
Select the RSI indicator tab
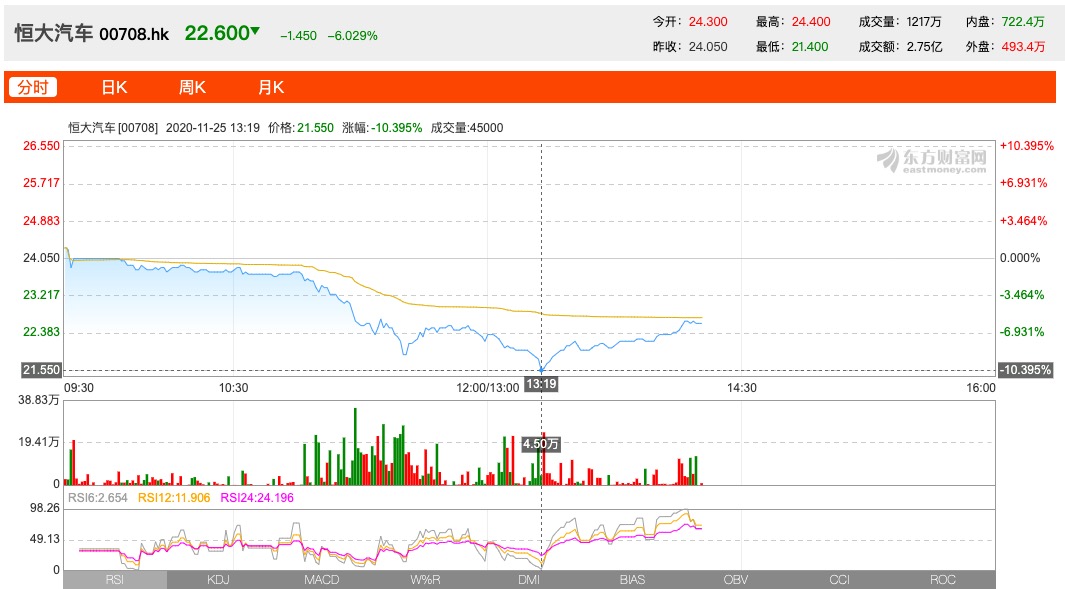[x=115, y=579]
